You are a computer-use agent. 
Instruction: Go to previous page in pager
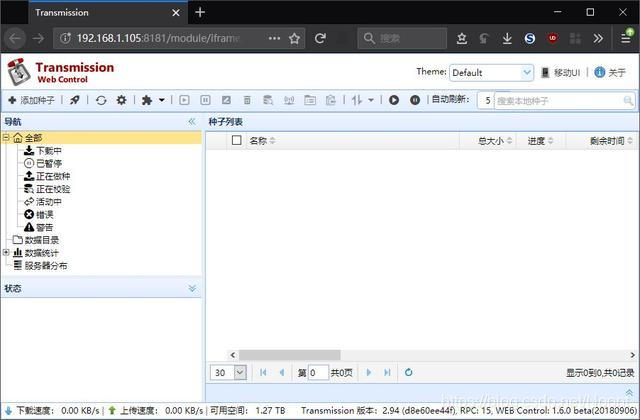[x=282, y=372]
